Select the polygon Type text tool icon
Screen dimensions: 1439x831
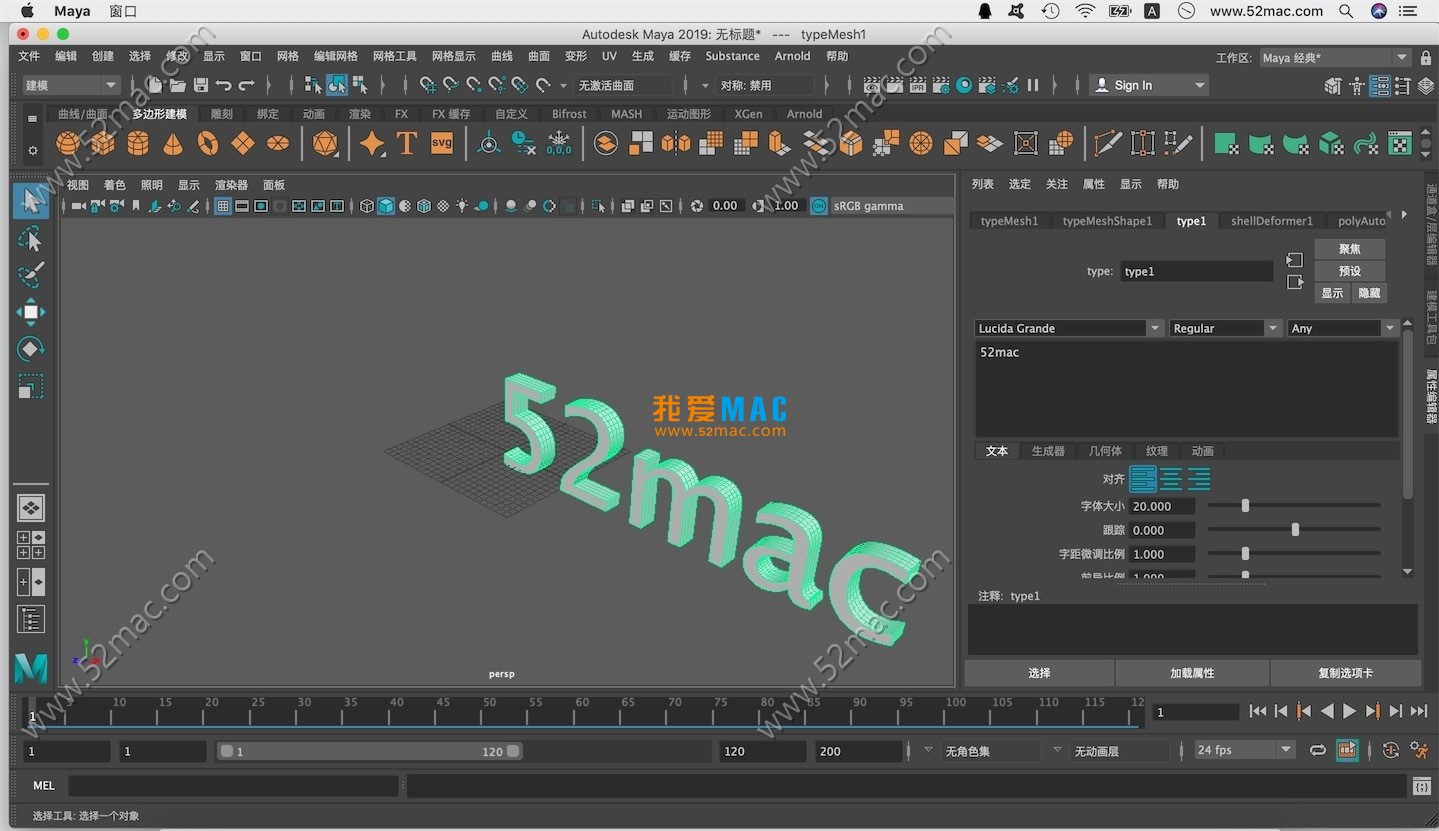(x=406, y=144)
